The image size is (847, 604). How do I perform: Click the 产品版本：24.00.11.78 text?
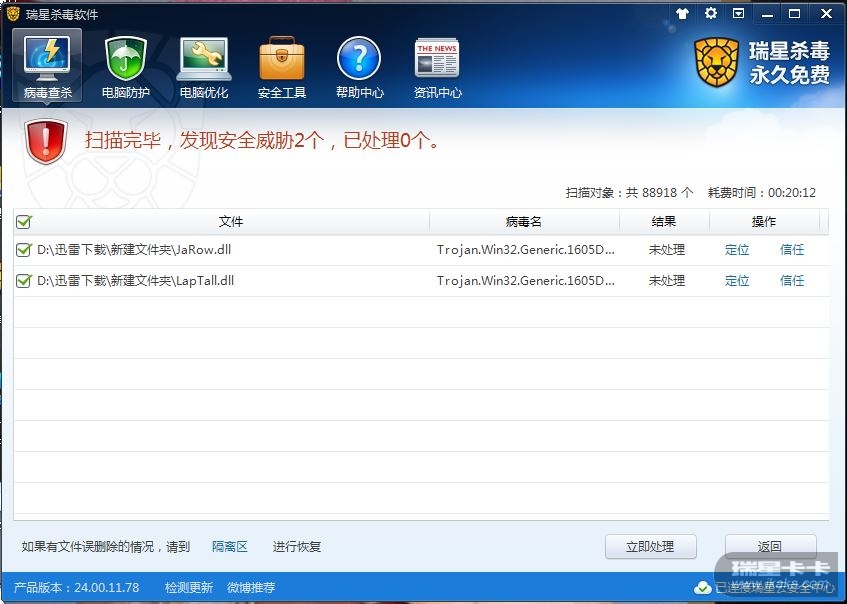(76, 588)
